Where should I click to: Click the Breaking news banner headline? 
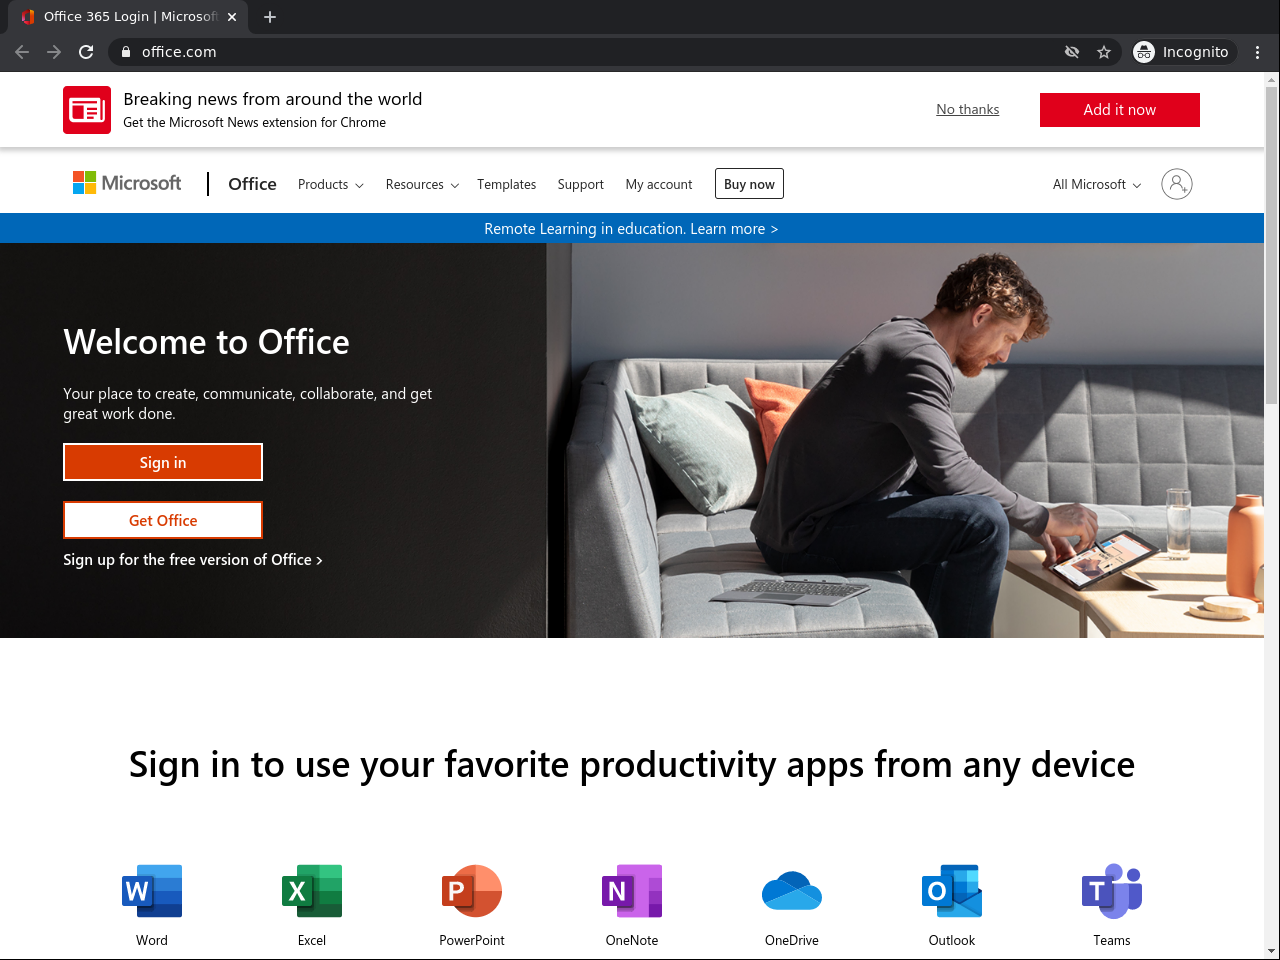pyautogui.click(x=273, y=99)
